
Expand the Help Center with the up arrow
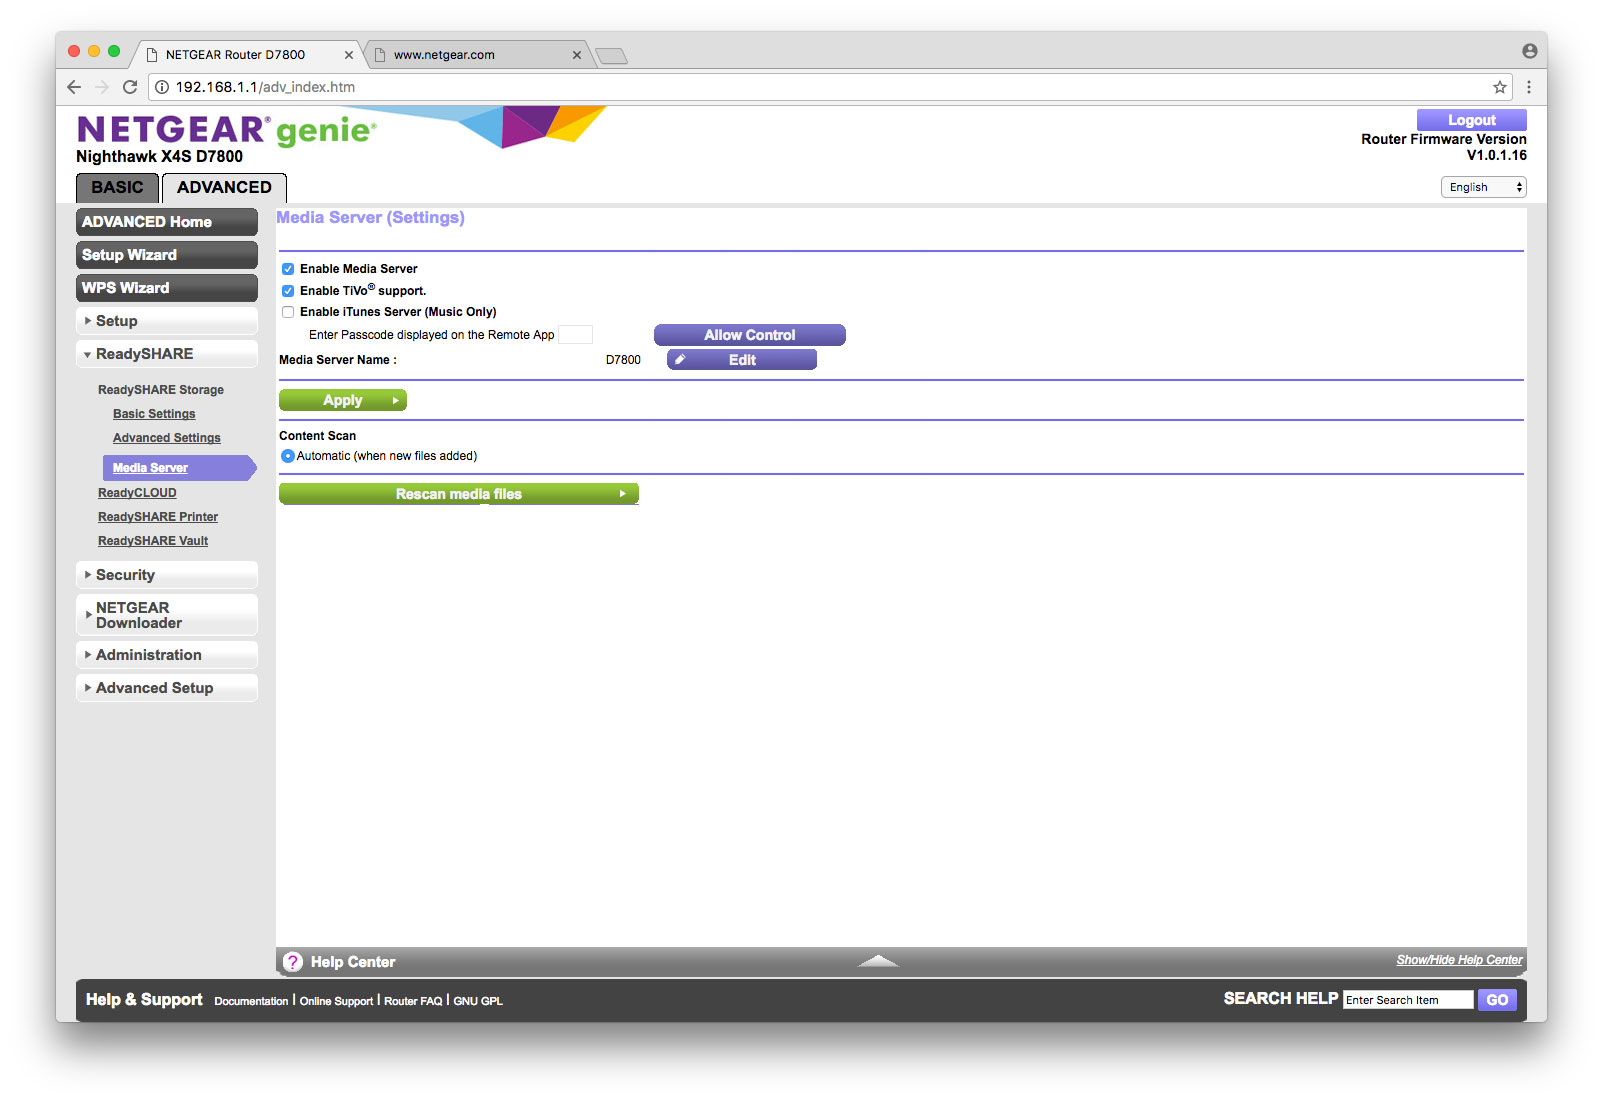(x=878, y=961)
